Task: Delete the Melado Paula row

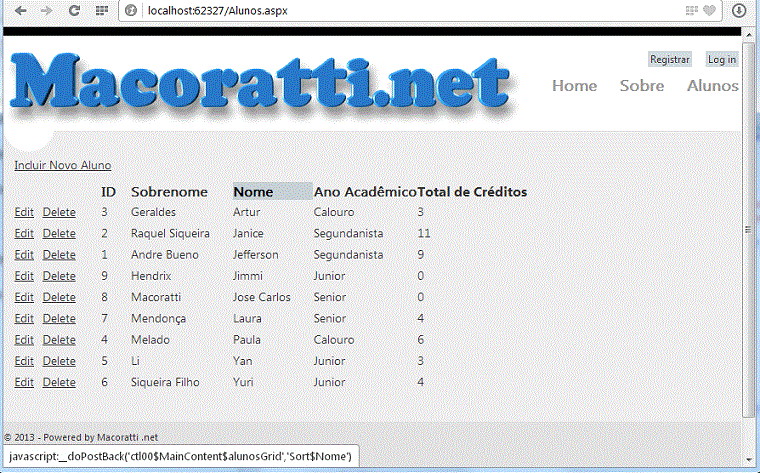Action: tap(59, 340)
